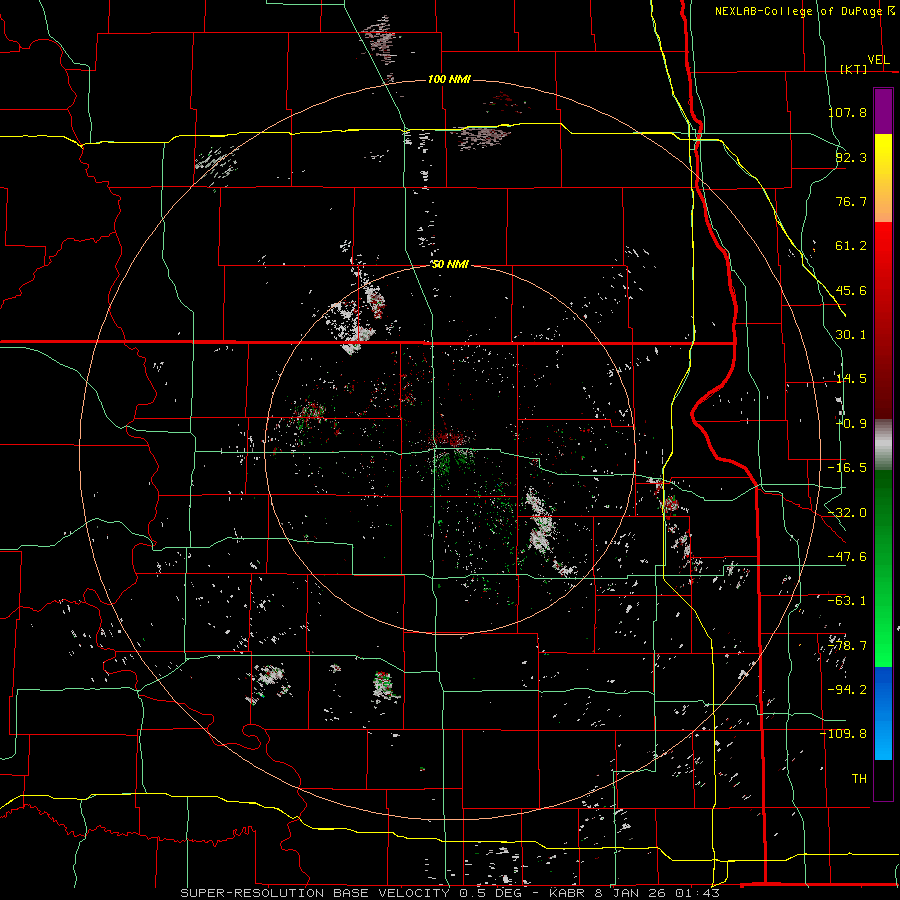900x900 pixels.
Task: Click the [KT] units label
Action: click(854, 69)
